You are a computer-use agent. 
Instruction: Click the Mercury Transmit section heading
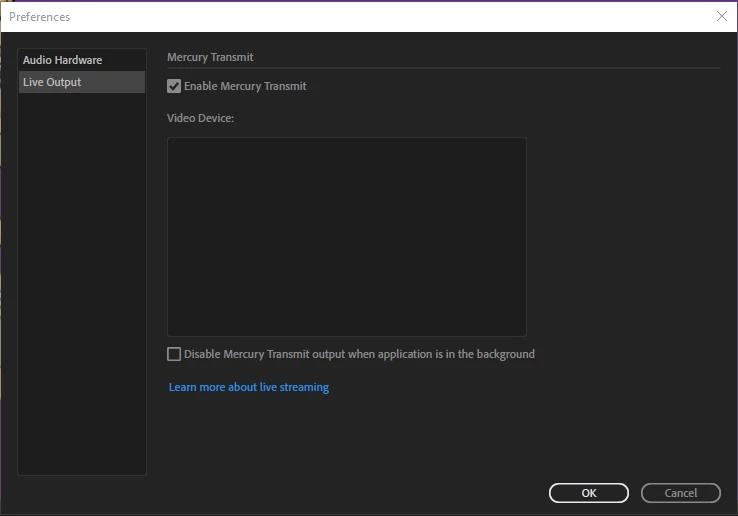[x=210, y=57]
